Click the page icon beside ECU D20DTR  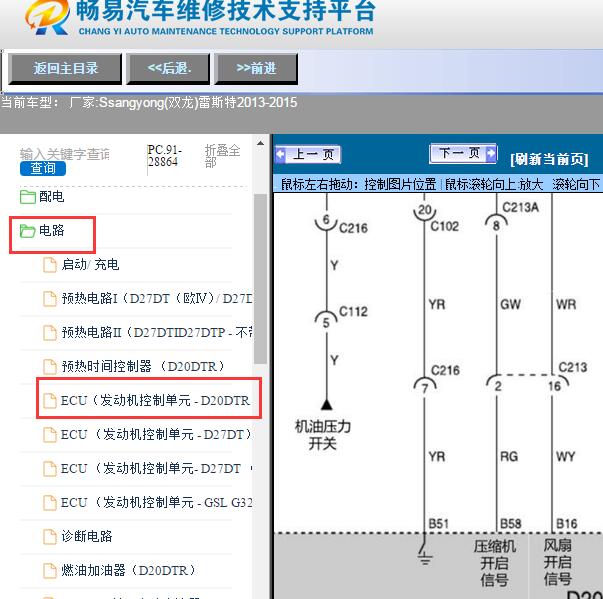click(x=50, y=401)
